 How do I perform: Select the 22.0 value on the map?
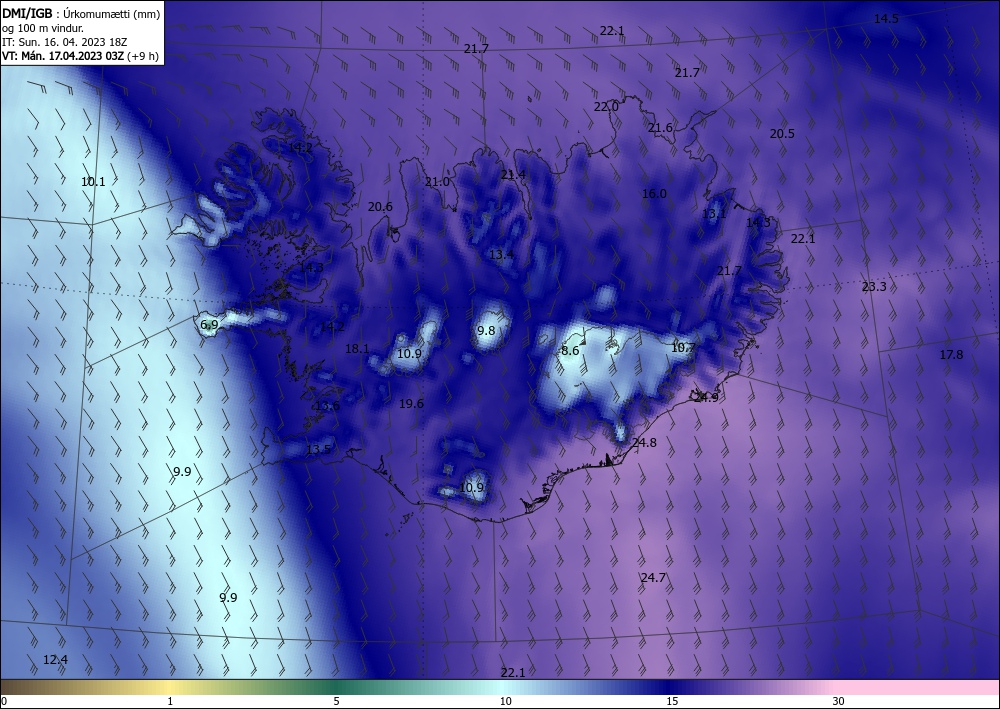[606, 107]
